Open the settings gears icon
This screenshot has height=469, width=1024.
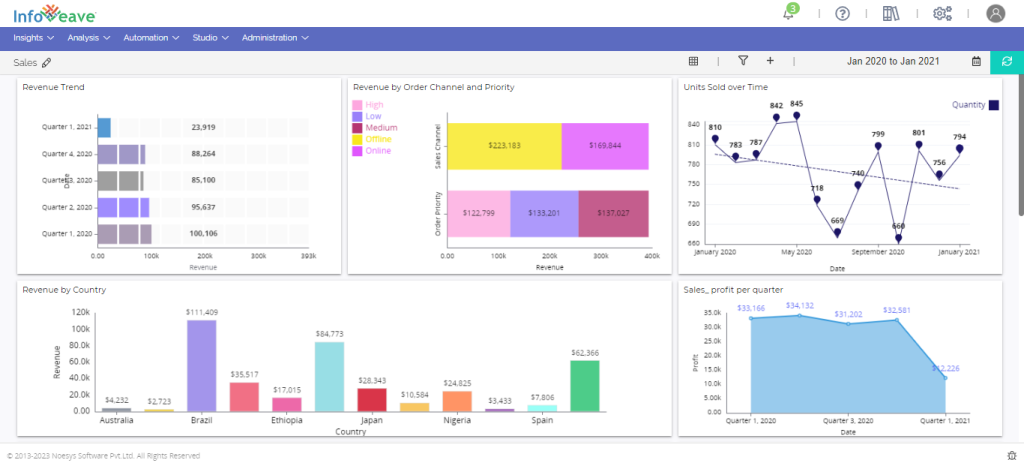941,13
